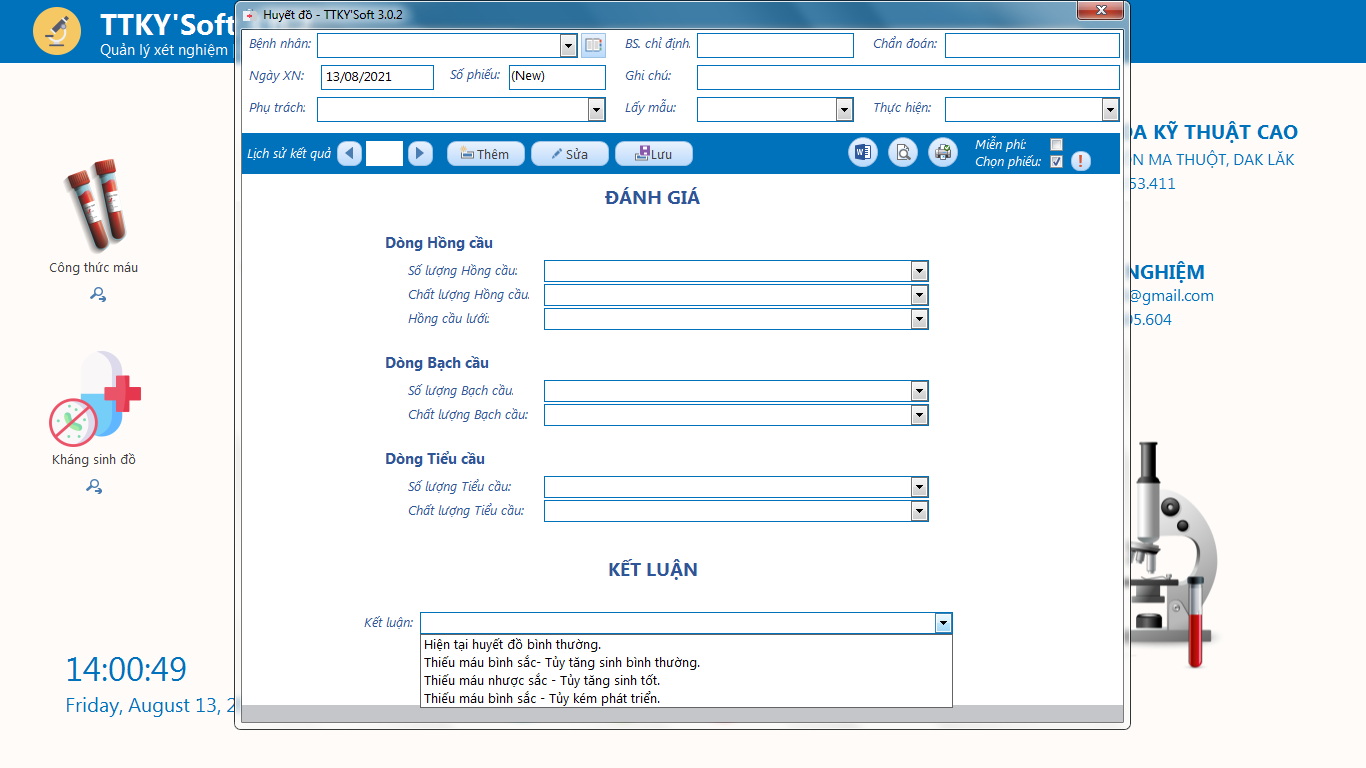This screenshot has width=1366, height=768.
Task: Go to next result history record
Action: pos(420,153)
